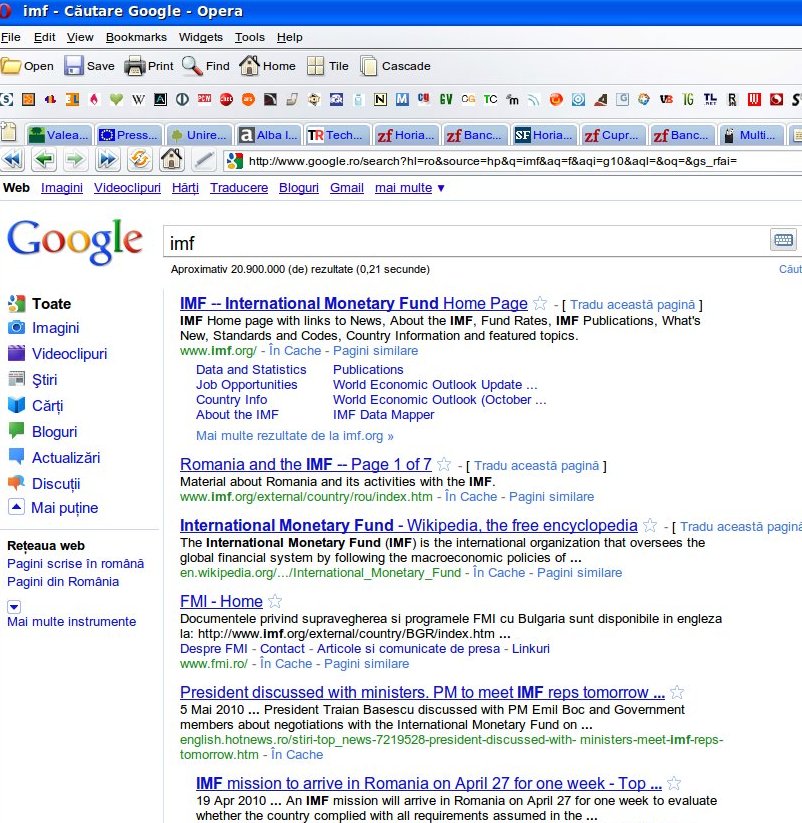
Task: Click the Rewind navigation button
Action: pyautogui.click(x=13, y=160)
